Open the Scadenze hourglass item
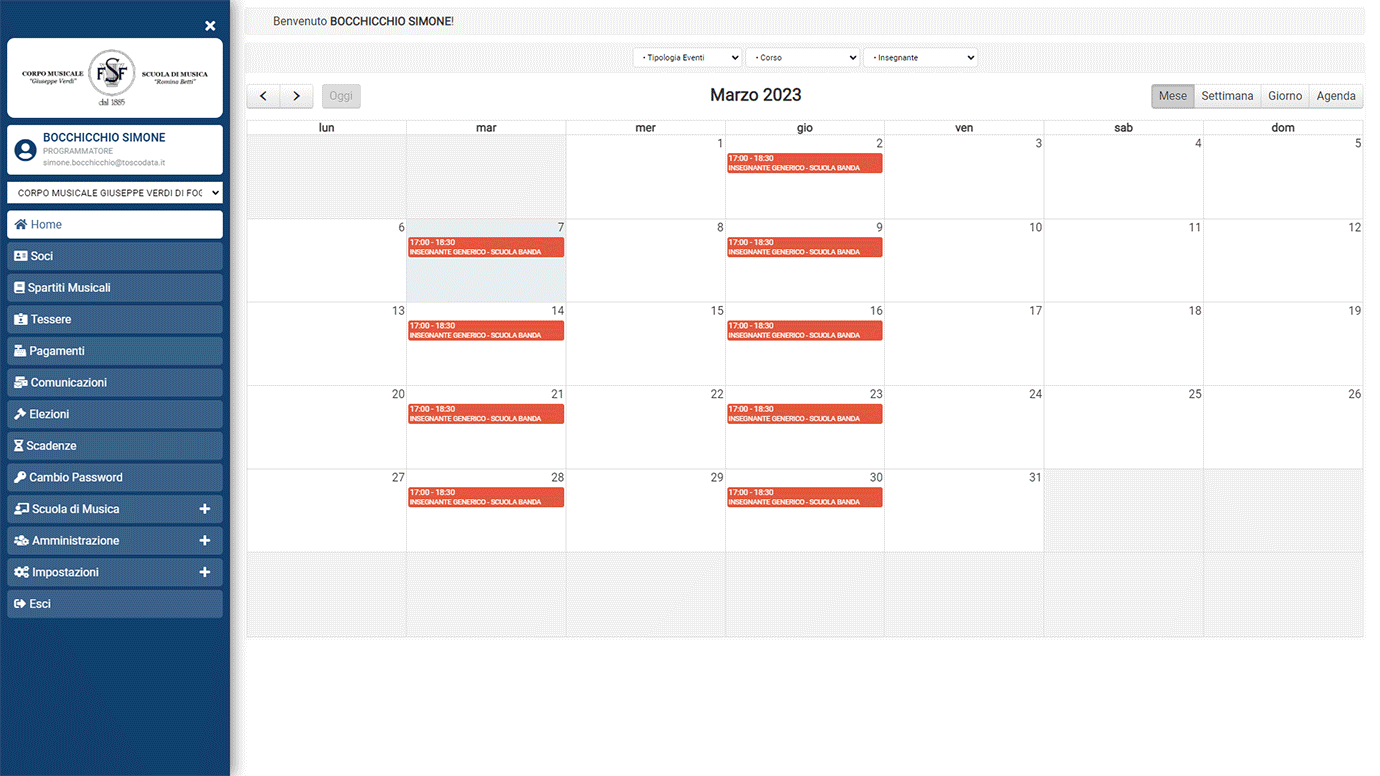 pyautogui.click(x=114, y=446)
